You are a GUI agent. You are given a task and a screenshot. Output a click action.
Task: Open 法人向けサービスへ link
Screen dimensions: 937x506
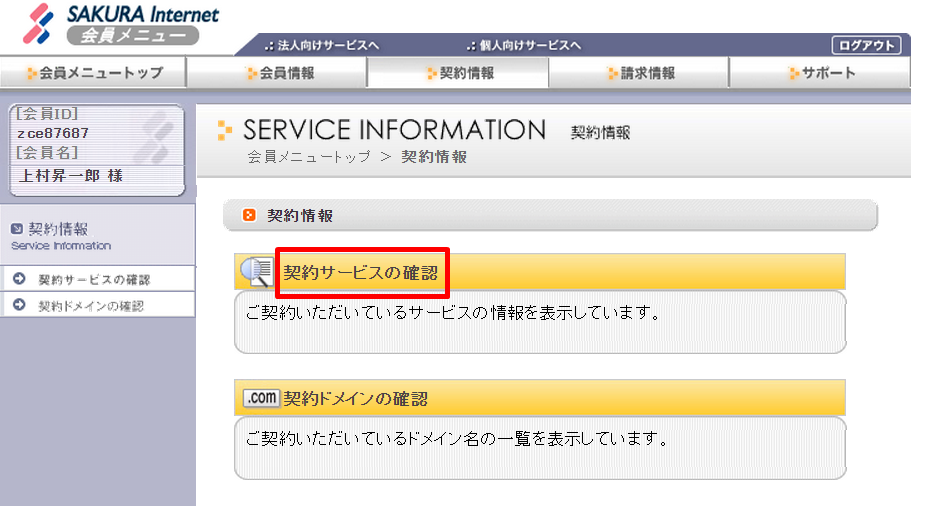coord(322,45)
